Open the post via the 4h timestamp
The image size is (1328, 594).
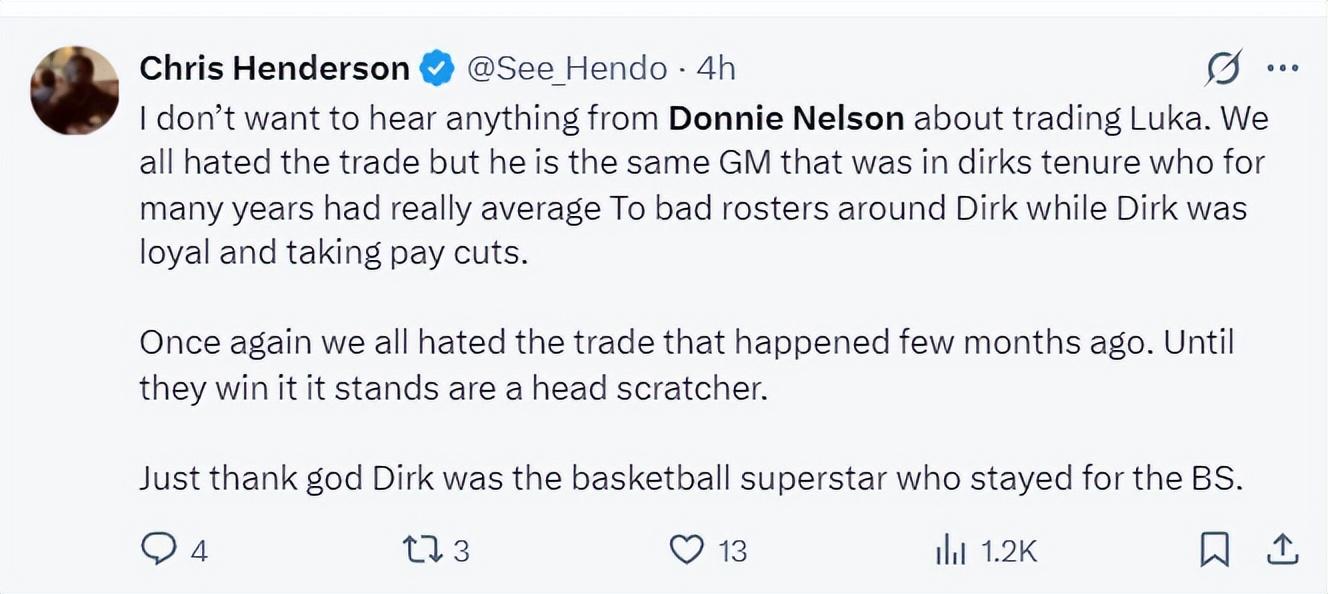[x=716, y=68]
